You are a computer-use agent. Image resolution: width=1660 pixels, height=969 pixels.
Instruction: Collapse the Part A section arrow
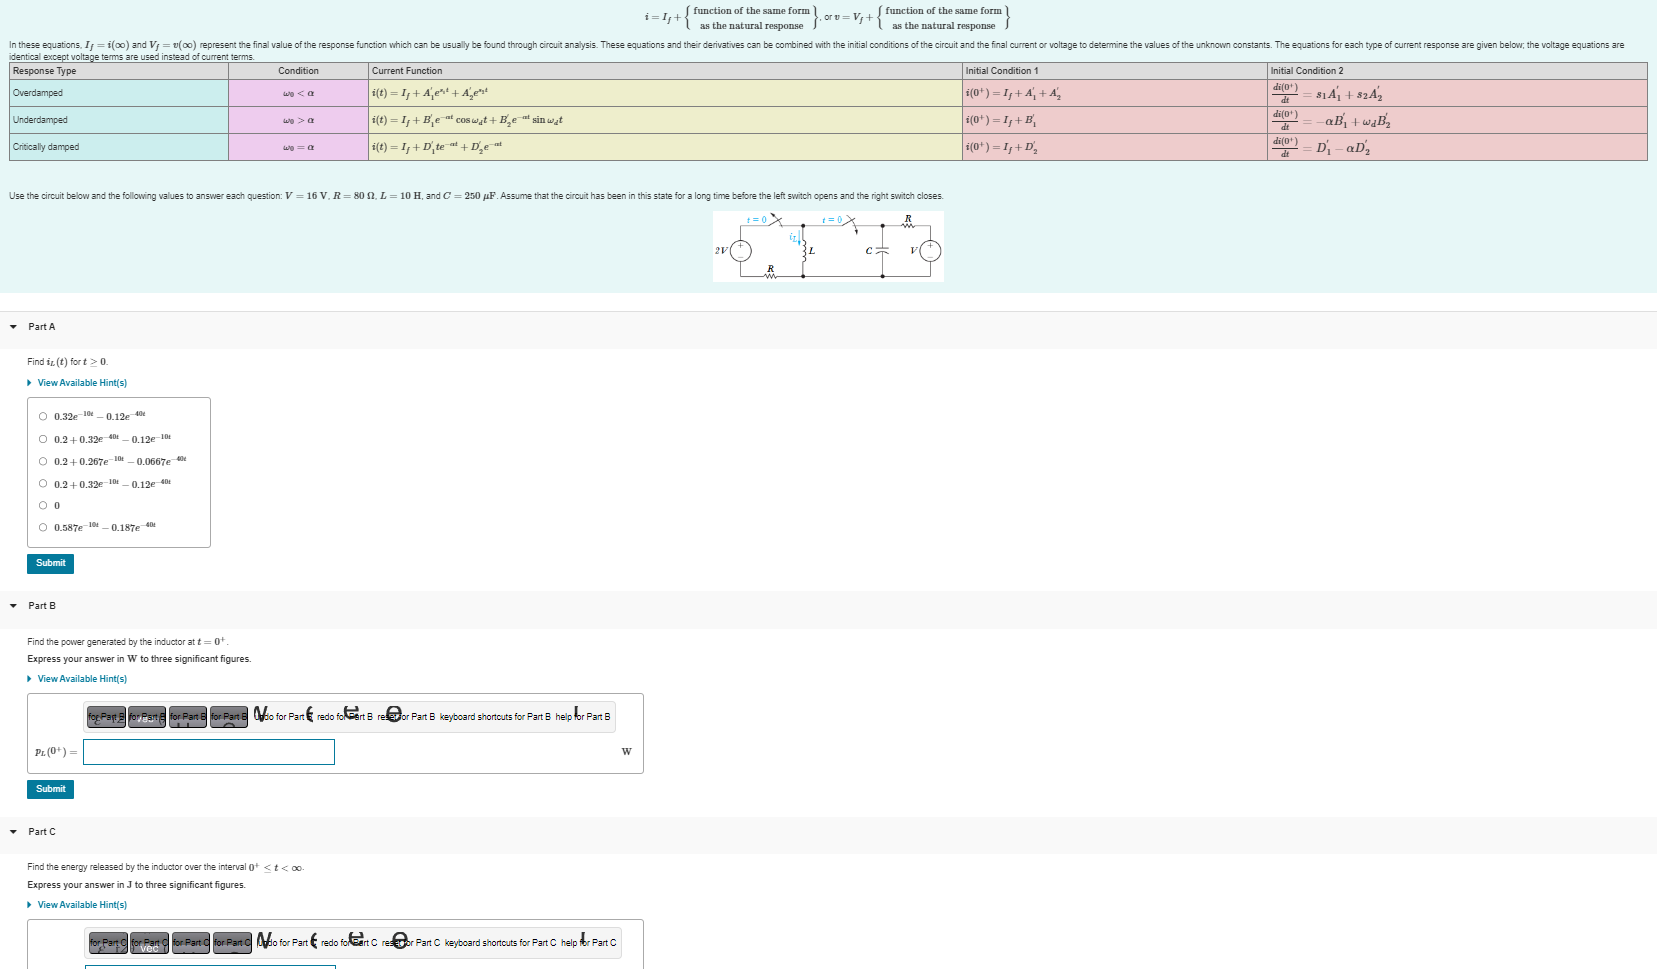click(13, 327)
